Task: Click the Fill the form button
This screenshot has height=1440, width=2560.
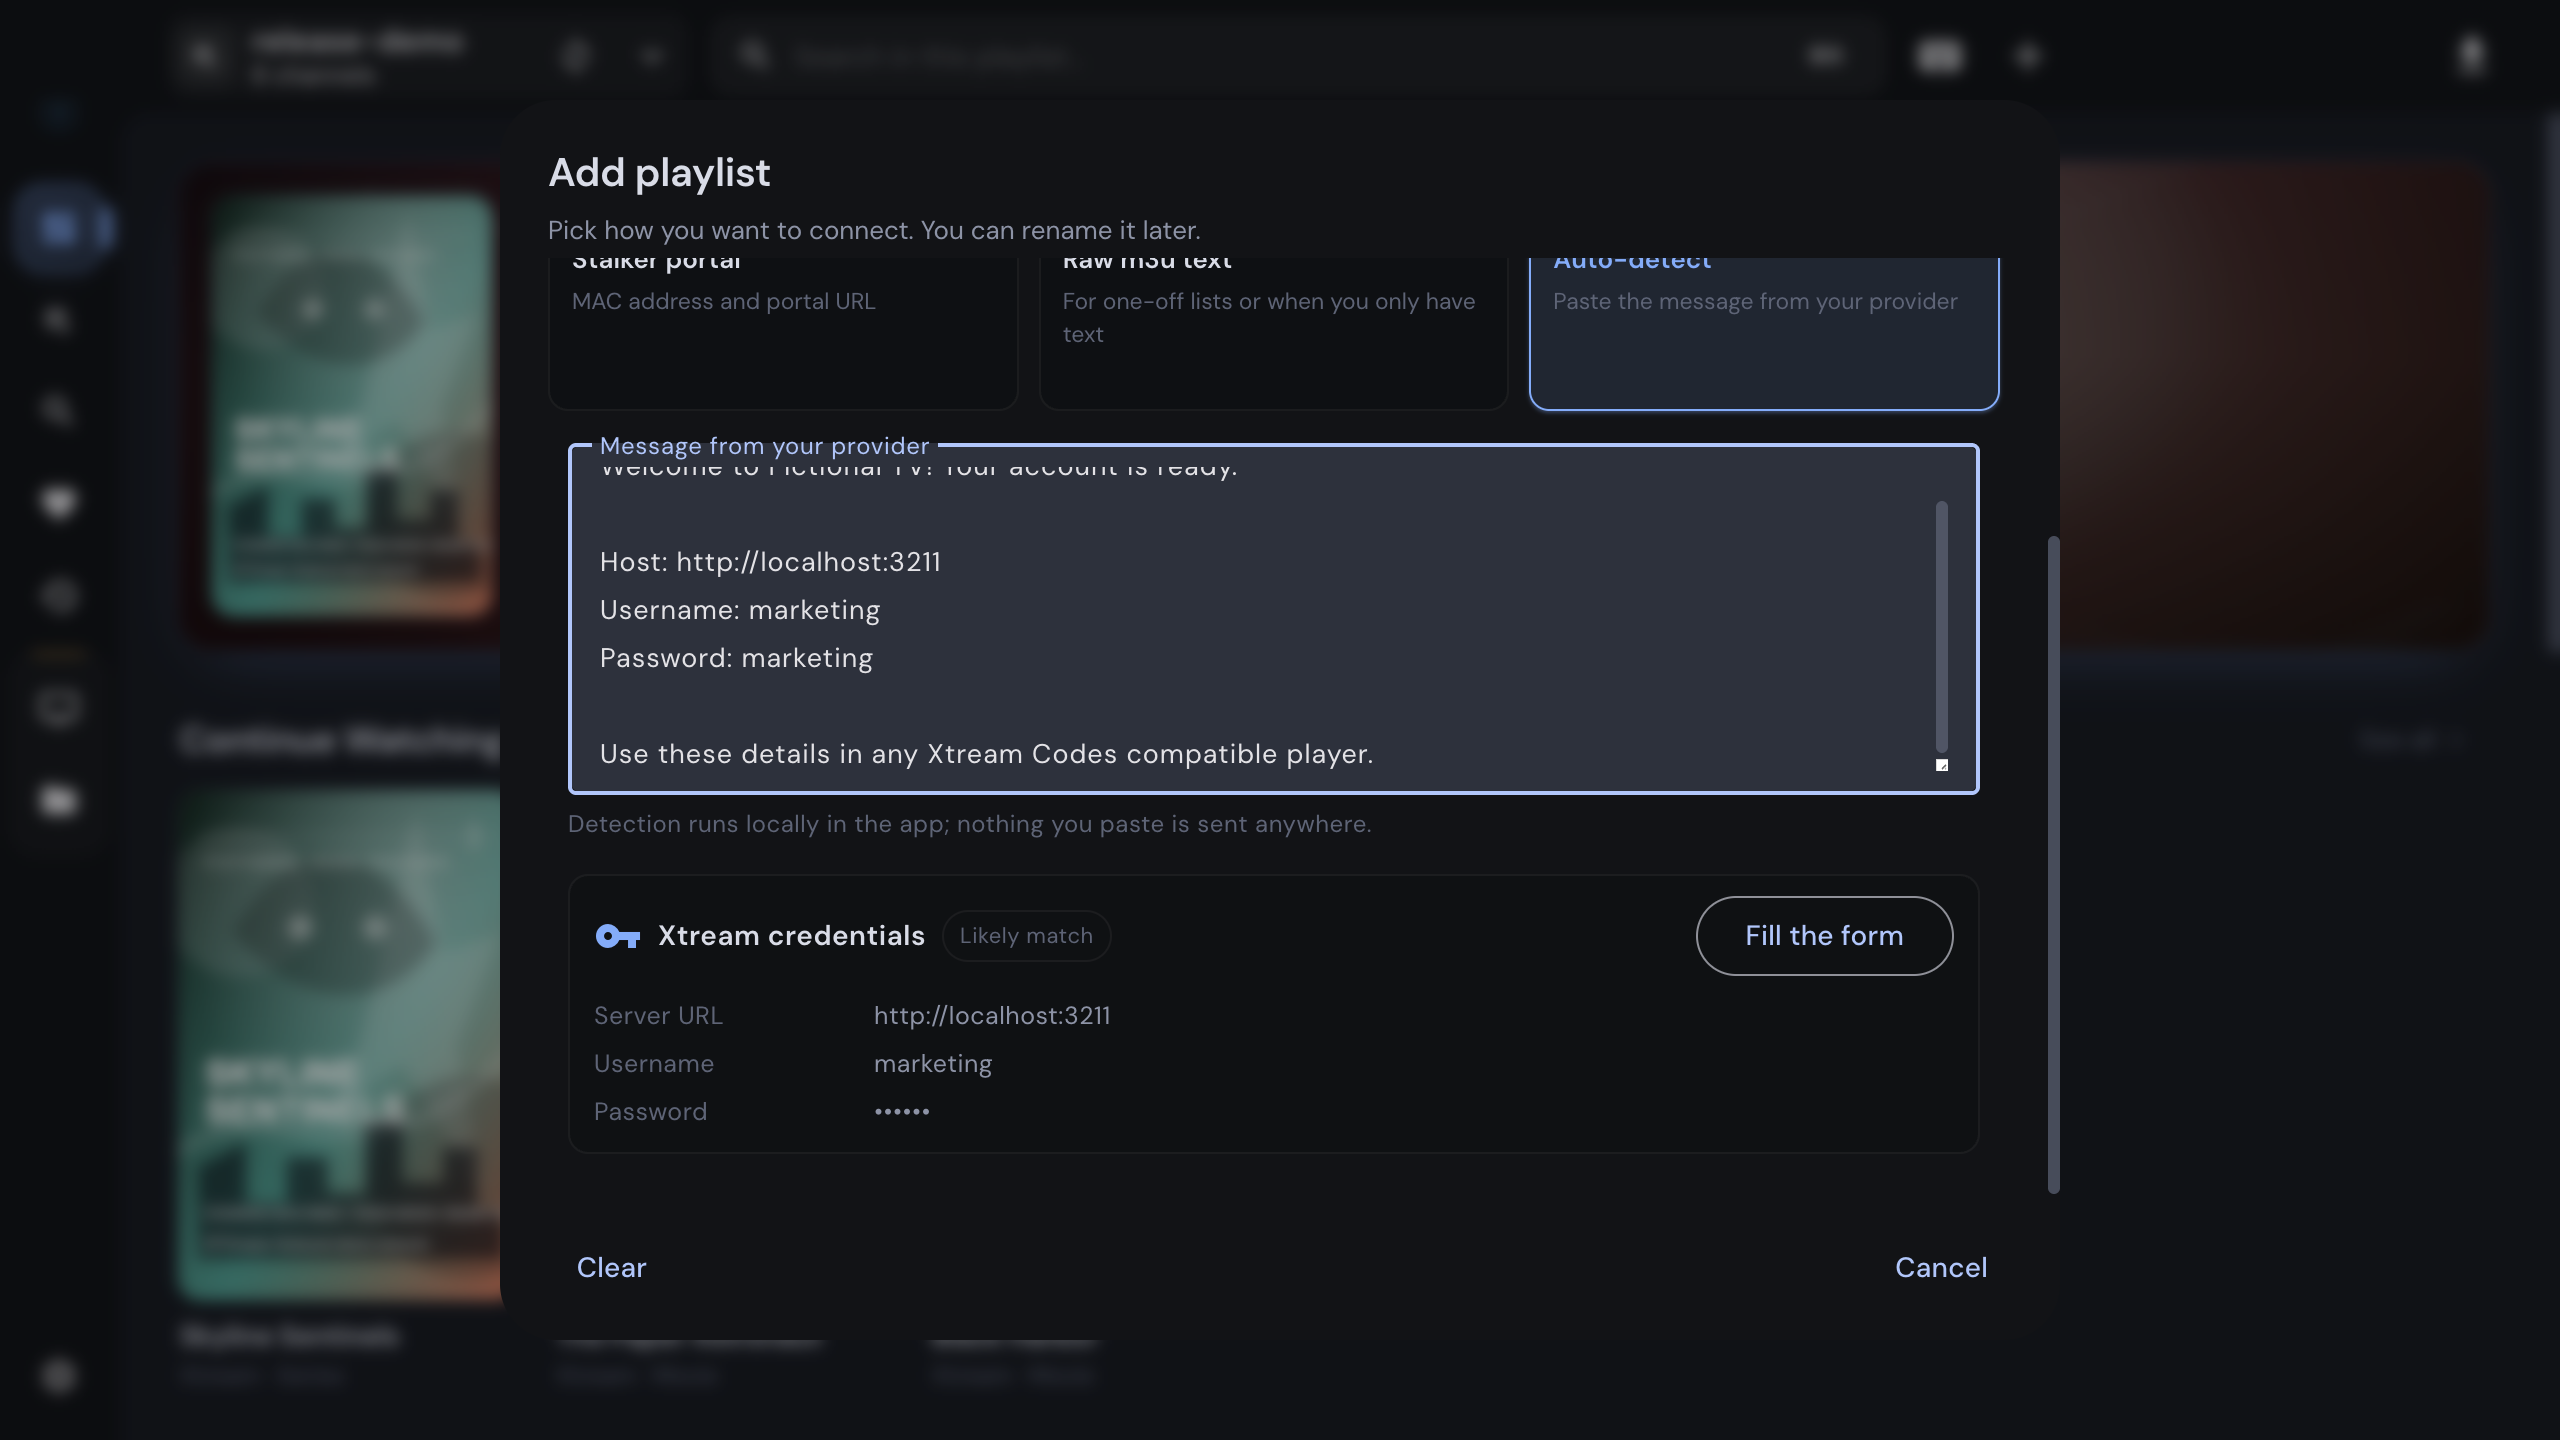Action: click(1824, 936)
